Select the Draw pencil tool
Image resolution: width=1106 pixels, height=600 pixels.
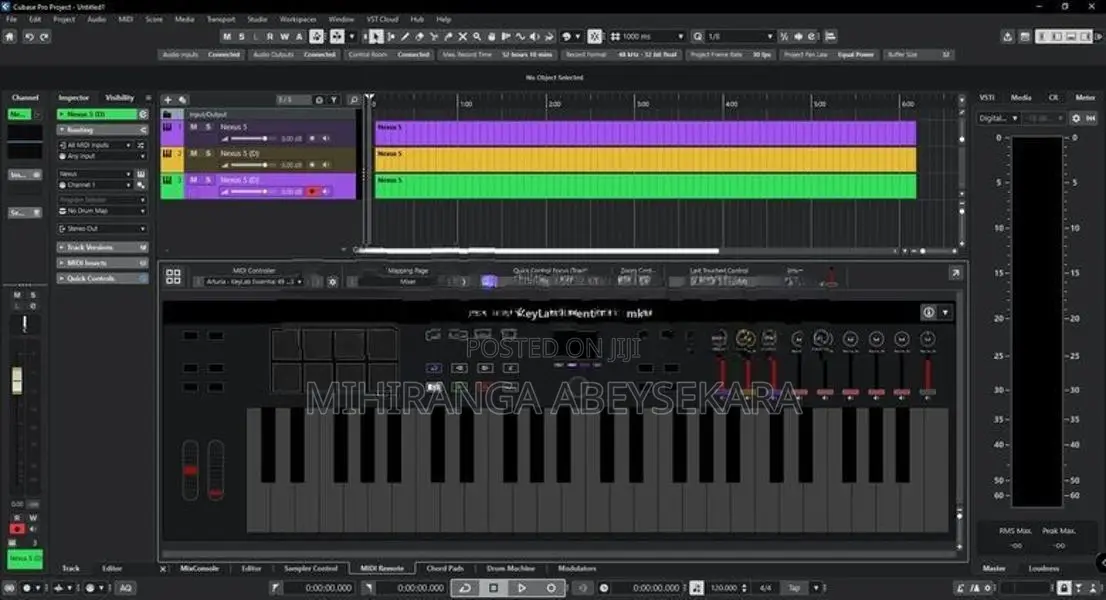click(x=405, y=37)
